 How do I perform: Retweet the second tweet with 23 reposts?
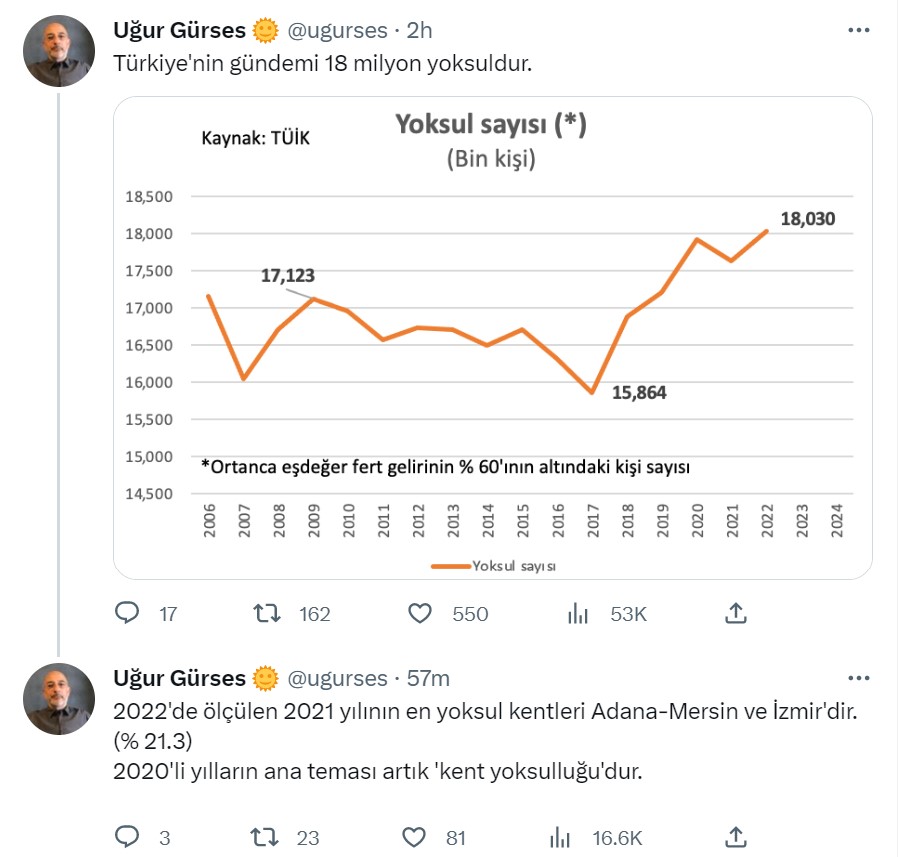pos(268,837)
